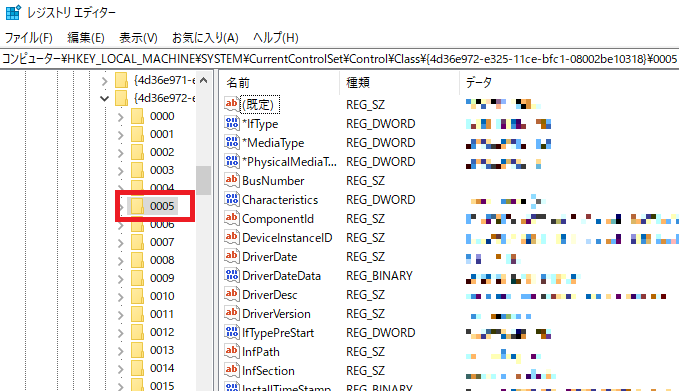Click the InfPath string value icon
Viewport: 679px width, 391px height.
click(232, 352)
